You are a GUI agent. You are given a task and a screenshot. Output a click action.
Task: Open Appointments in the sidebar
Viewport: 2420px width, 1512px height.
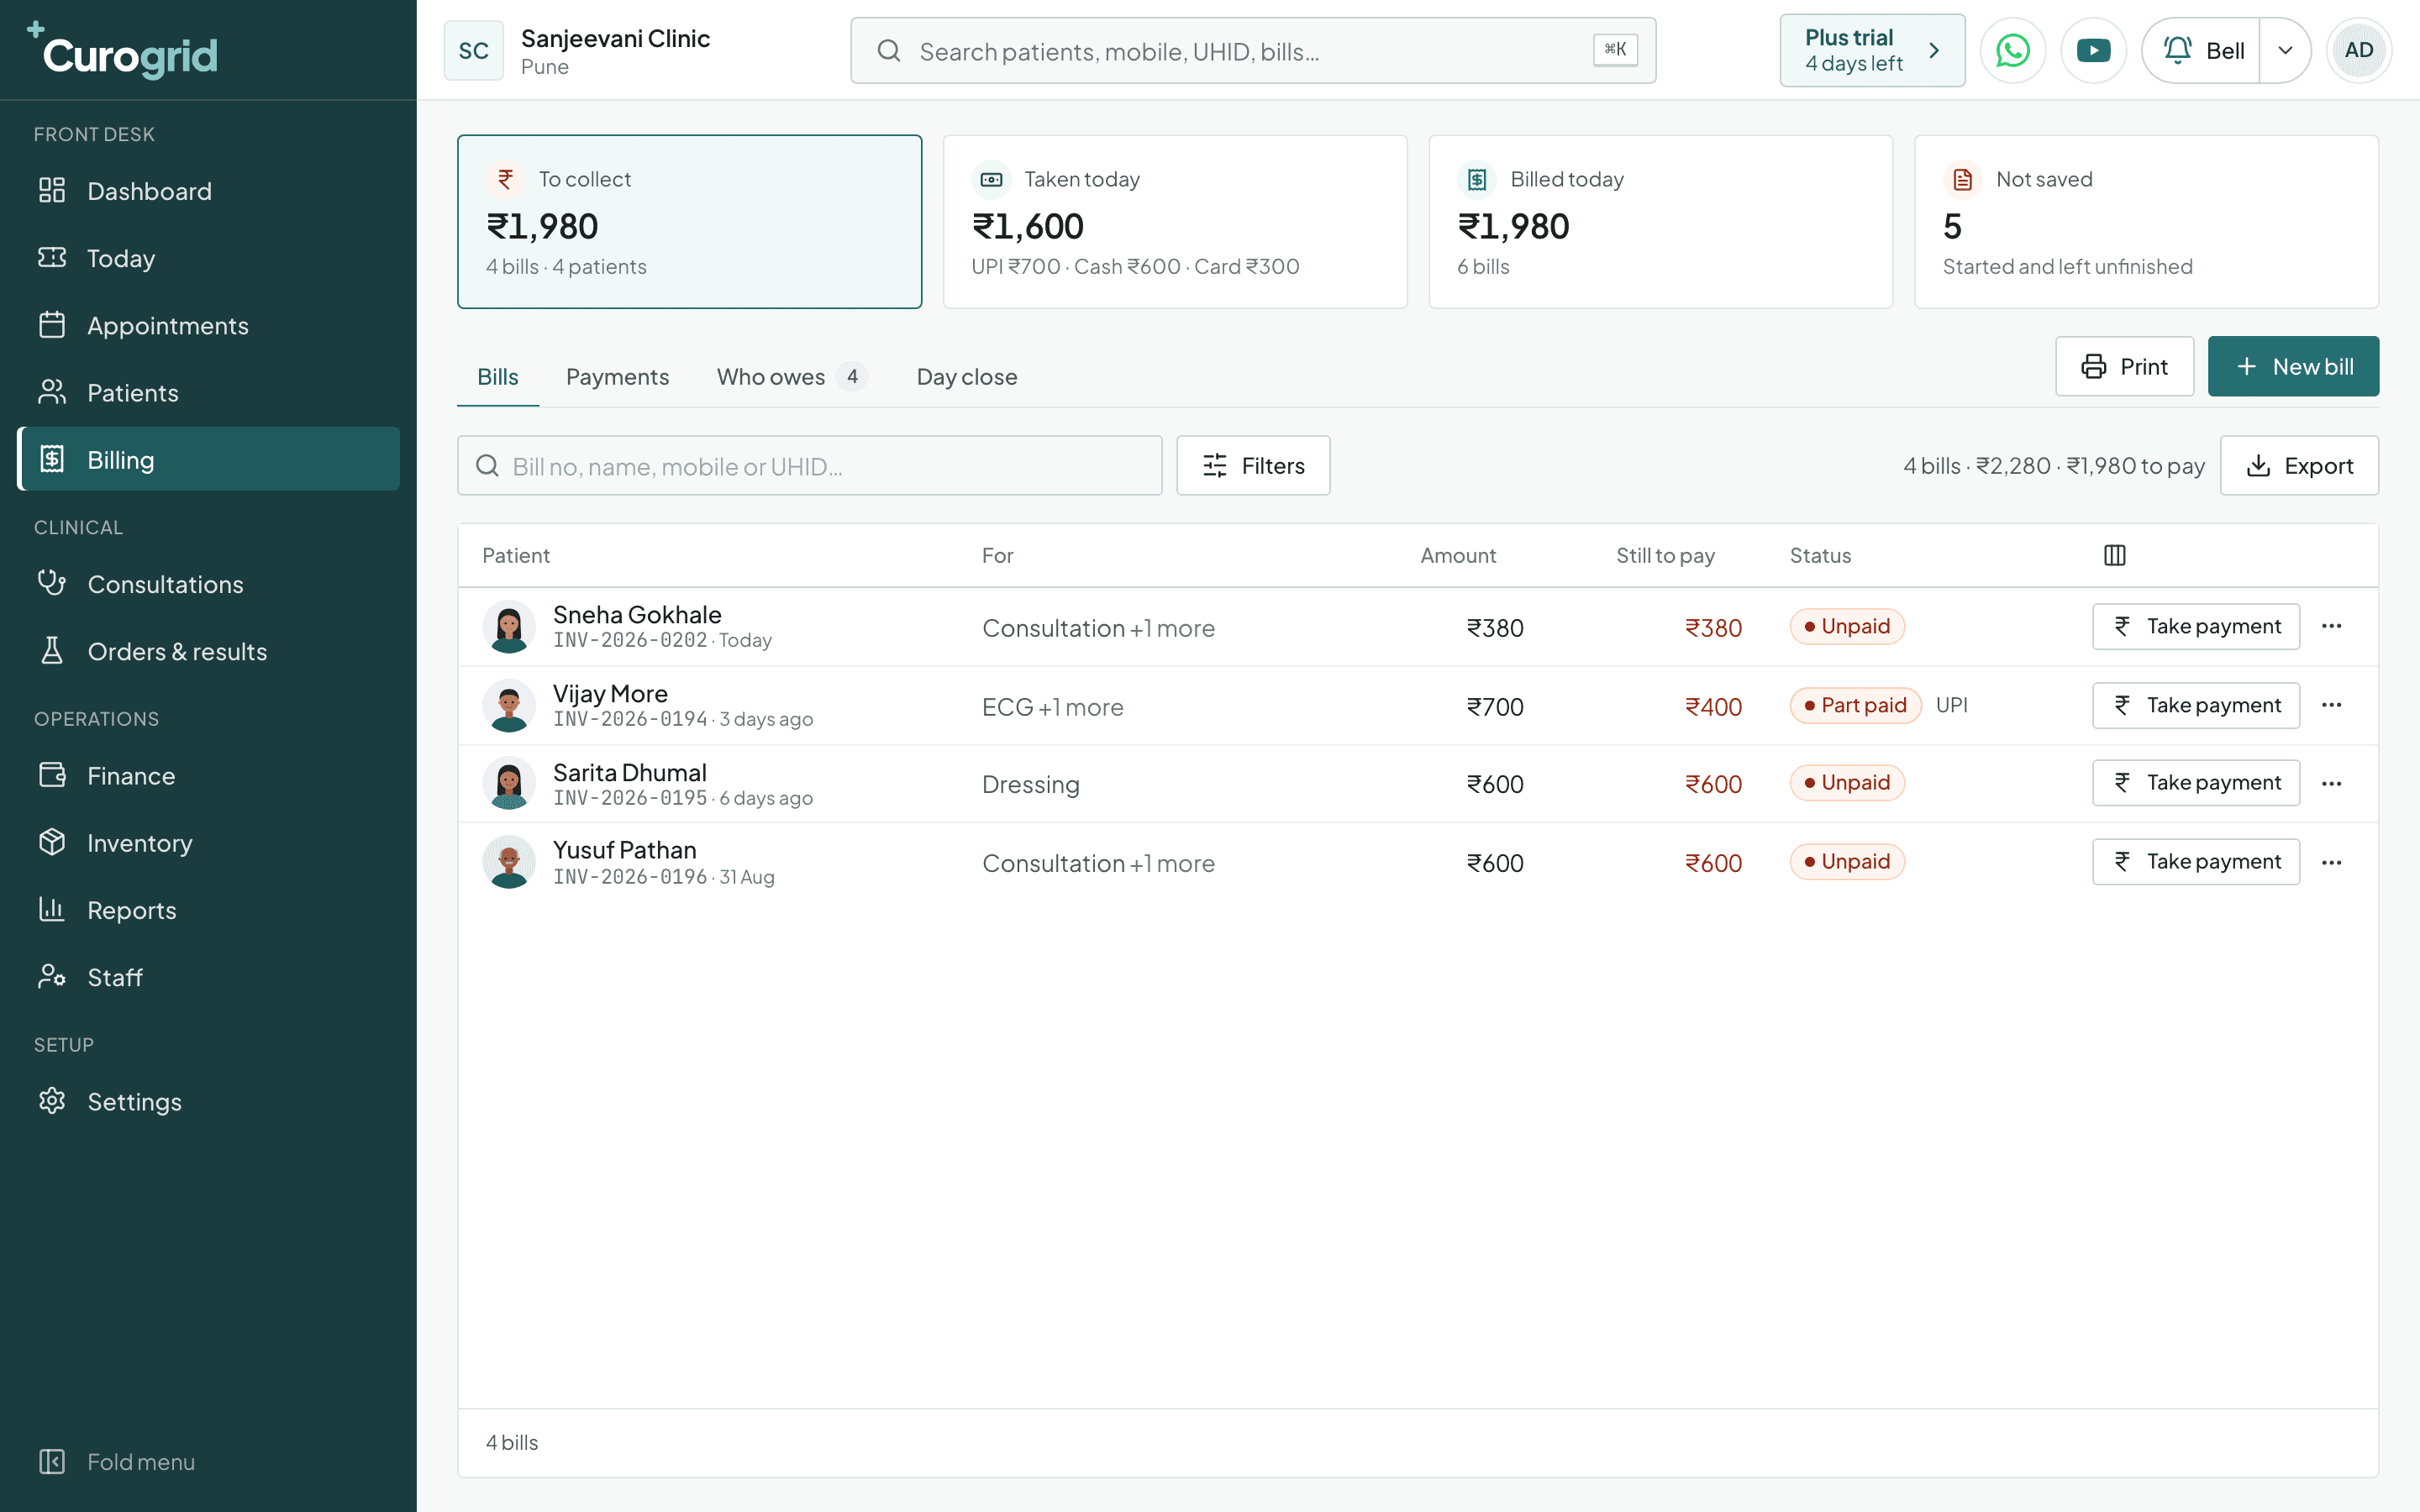208,325
